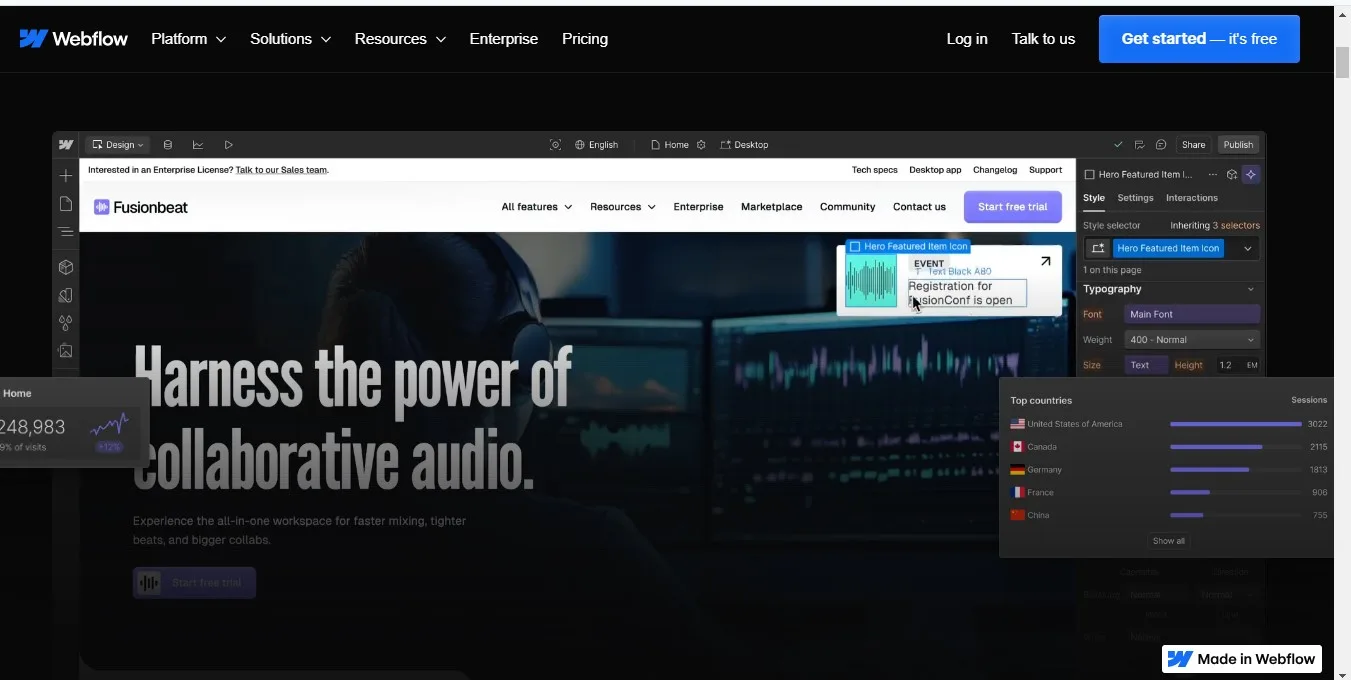The width and height of the screenshot is (1351, 680).
Task: Open the Weight 400 - Normal dropdown
Action: (1191, 340)
